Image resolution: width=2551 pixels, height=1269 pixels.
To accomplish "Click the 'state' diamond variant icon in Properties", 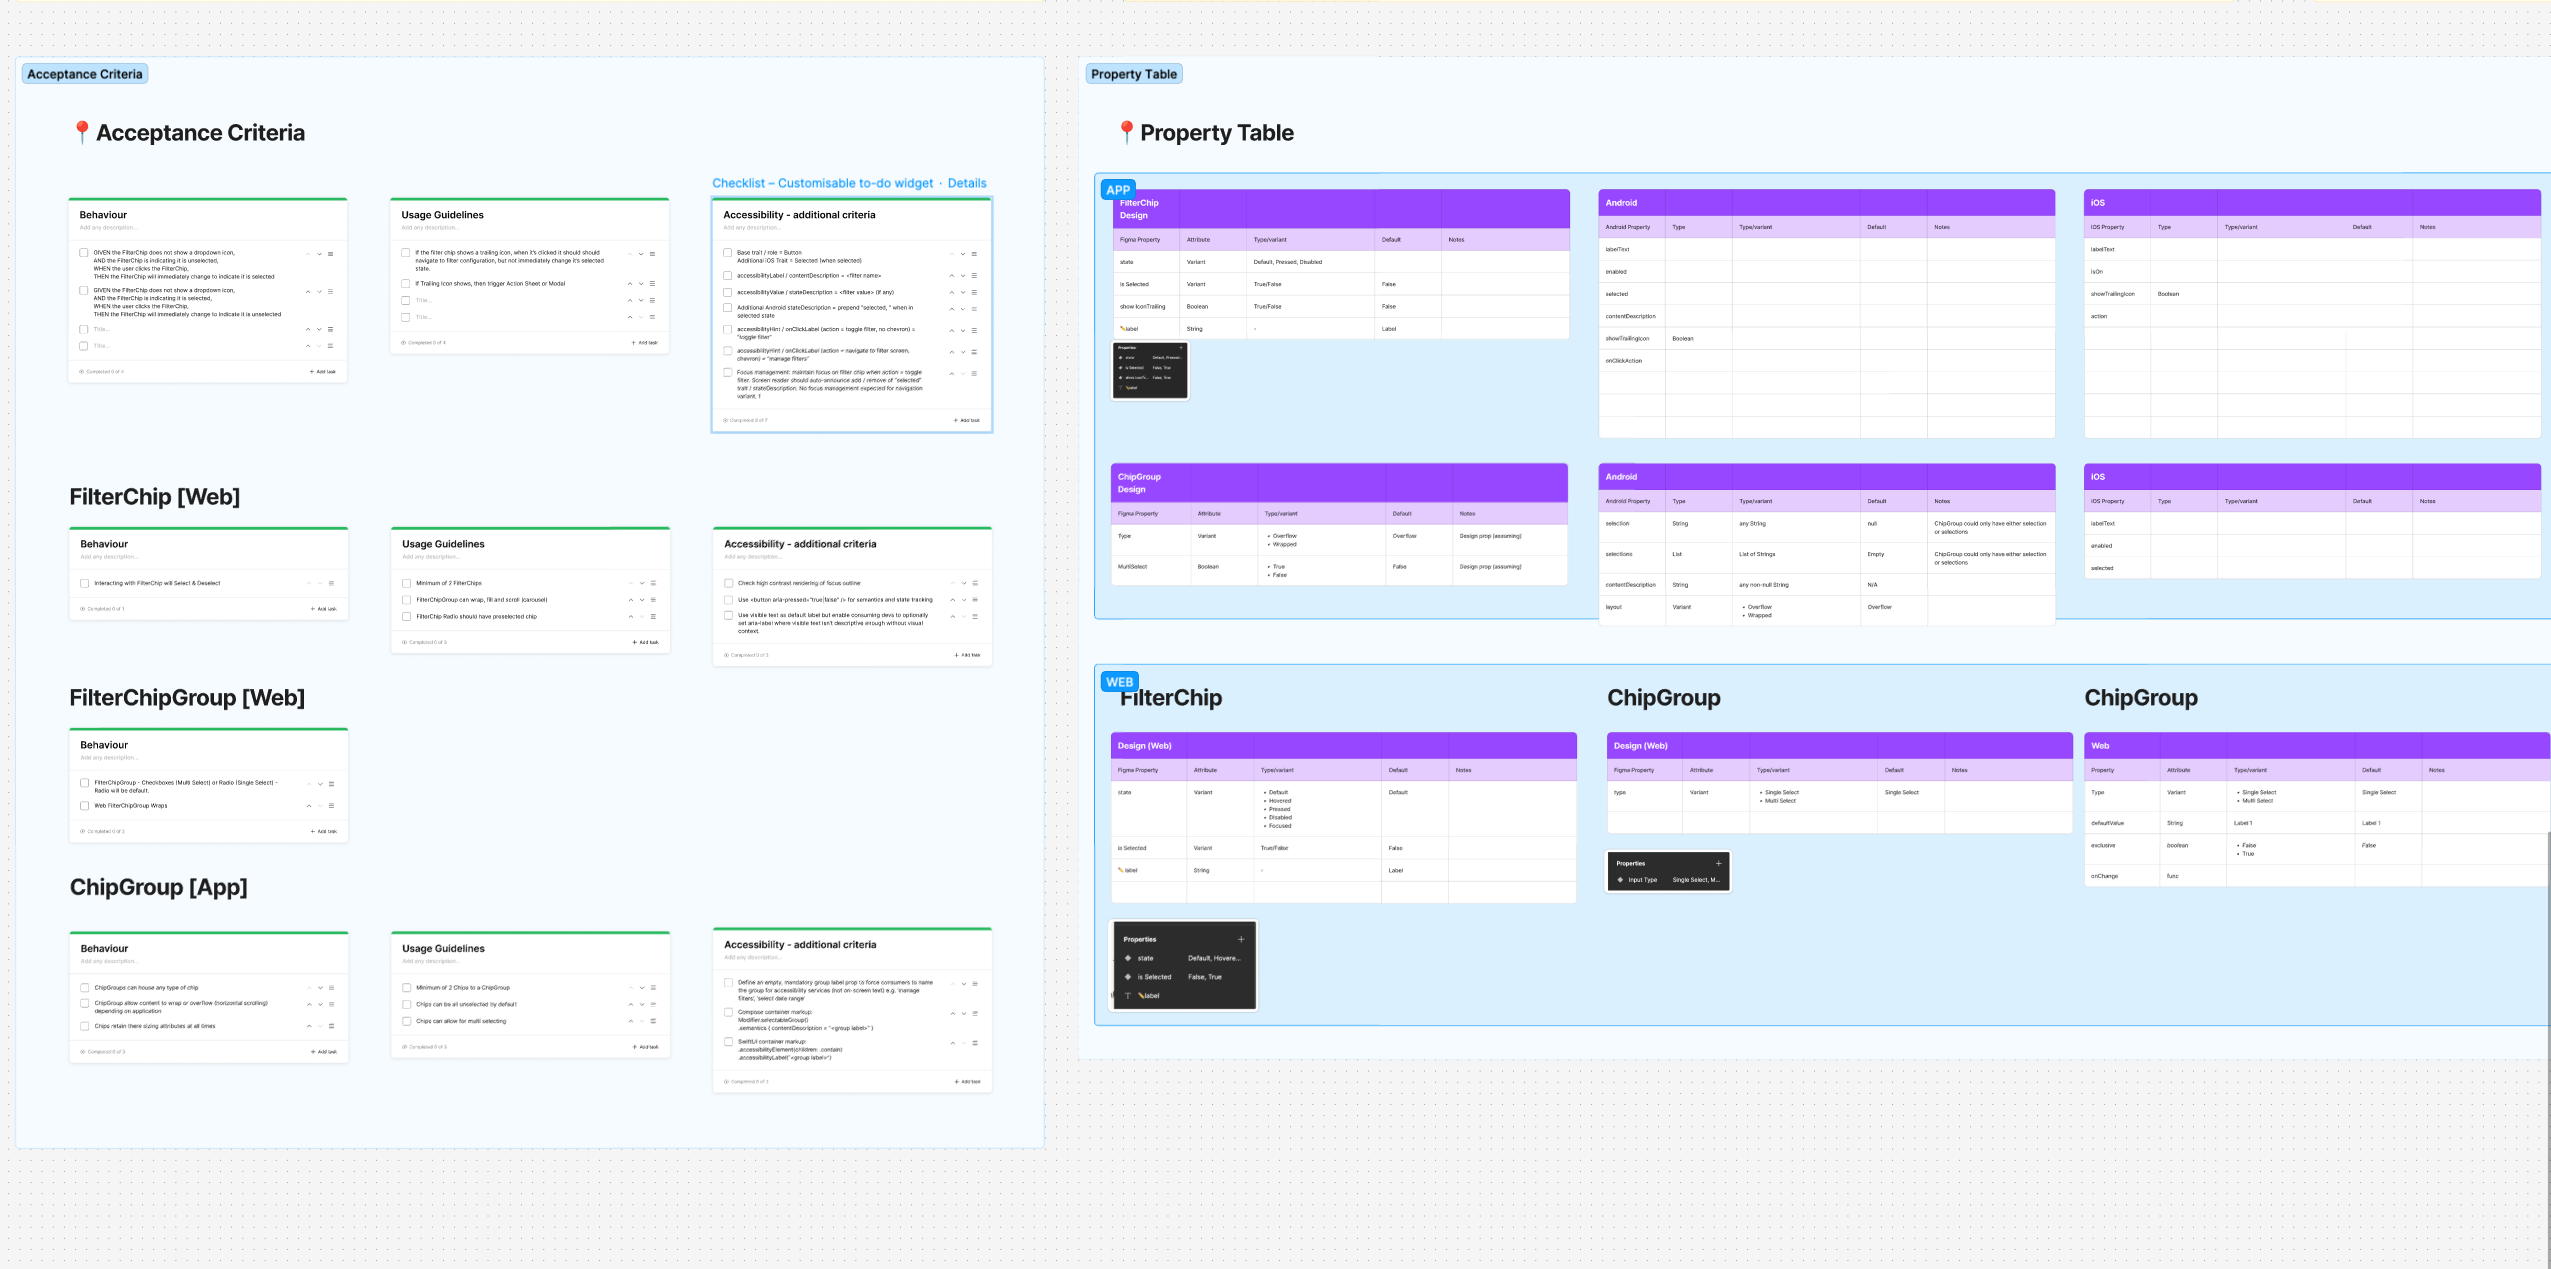I will point(1128,958).
